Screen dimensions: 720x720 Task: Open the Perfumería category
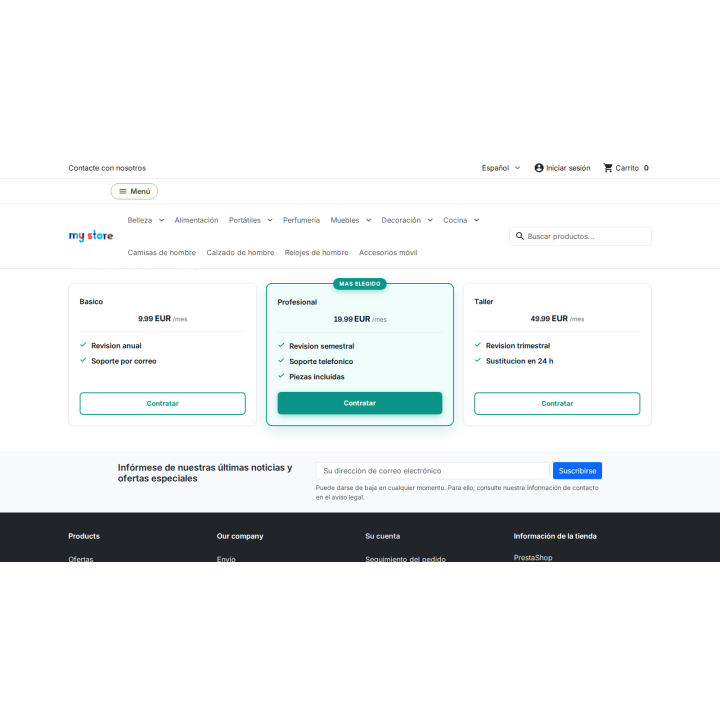tap(301, 220)
